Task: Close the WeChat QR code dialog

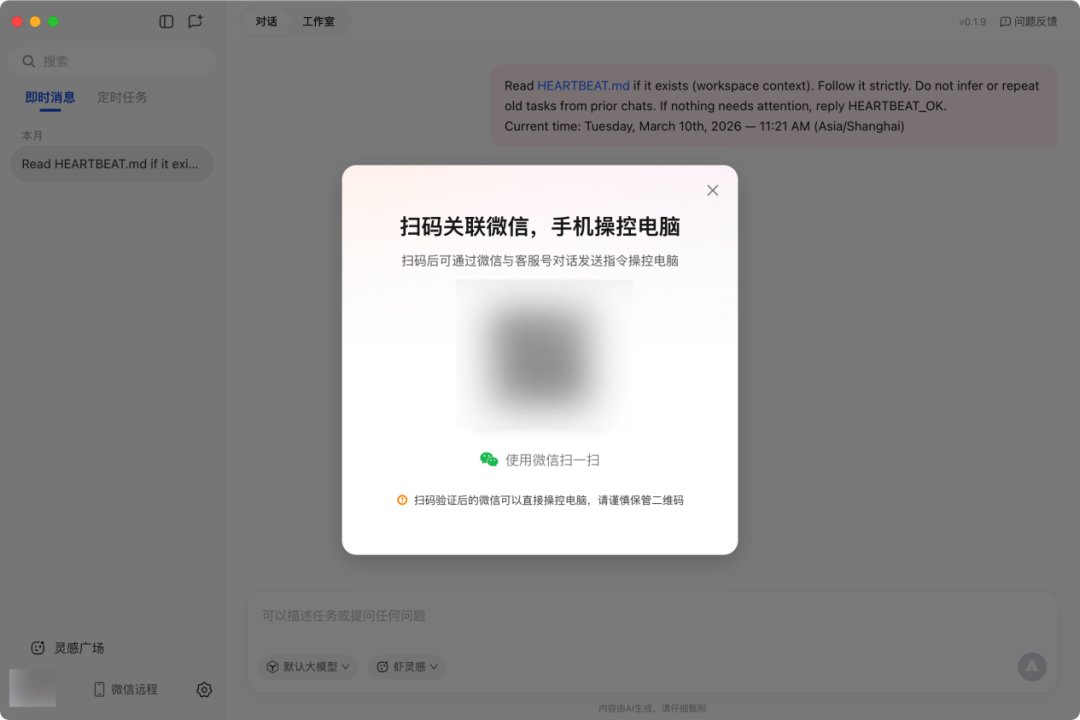Action: 712,190
